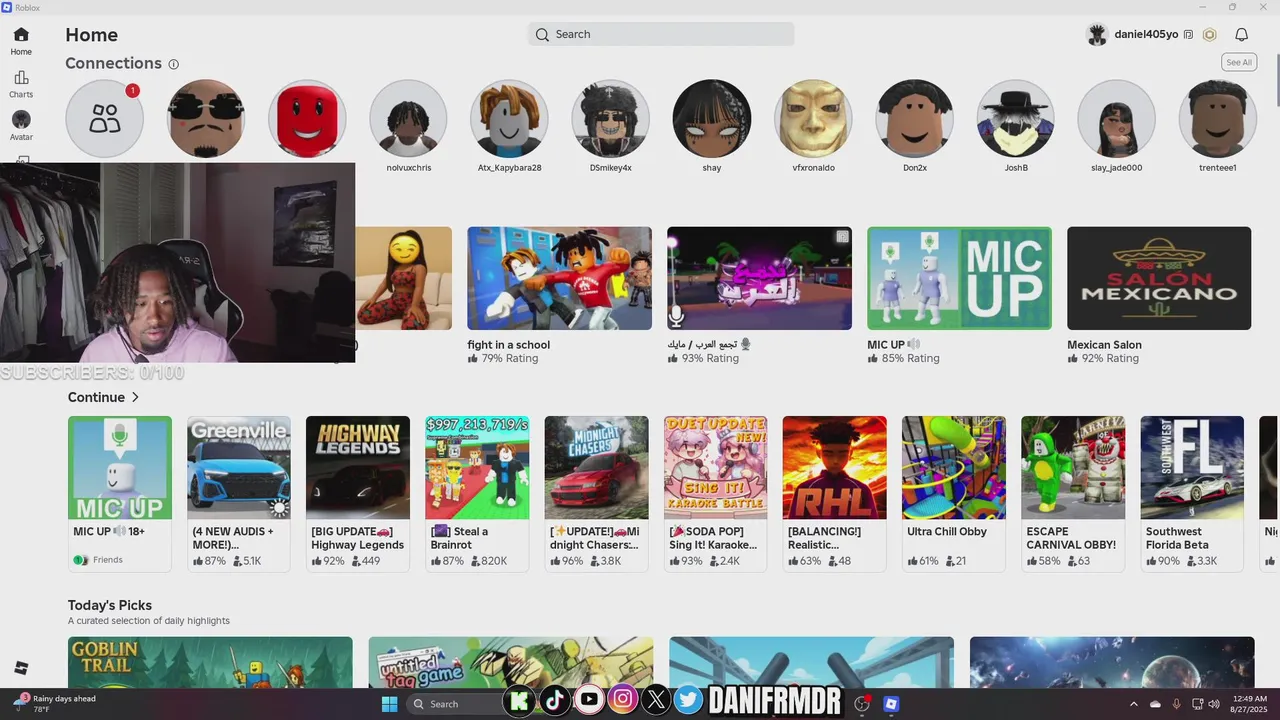This screenshot has width=1280, height=720.
Task: Open shay profile avatar
Action: [x=711, y=119]
